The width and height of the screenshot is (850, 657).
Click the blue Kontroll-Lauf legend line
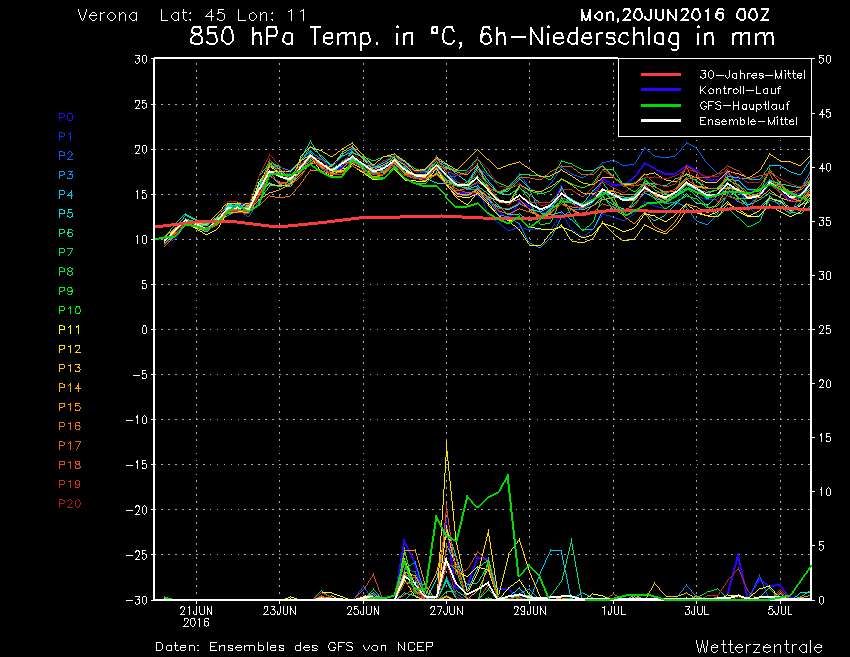661,90
